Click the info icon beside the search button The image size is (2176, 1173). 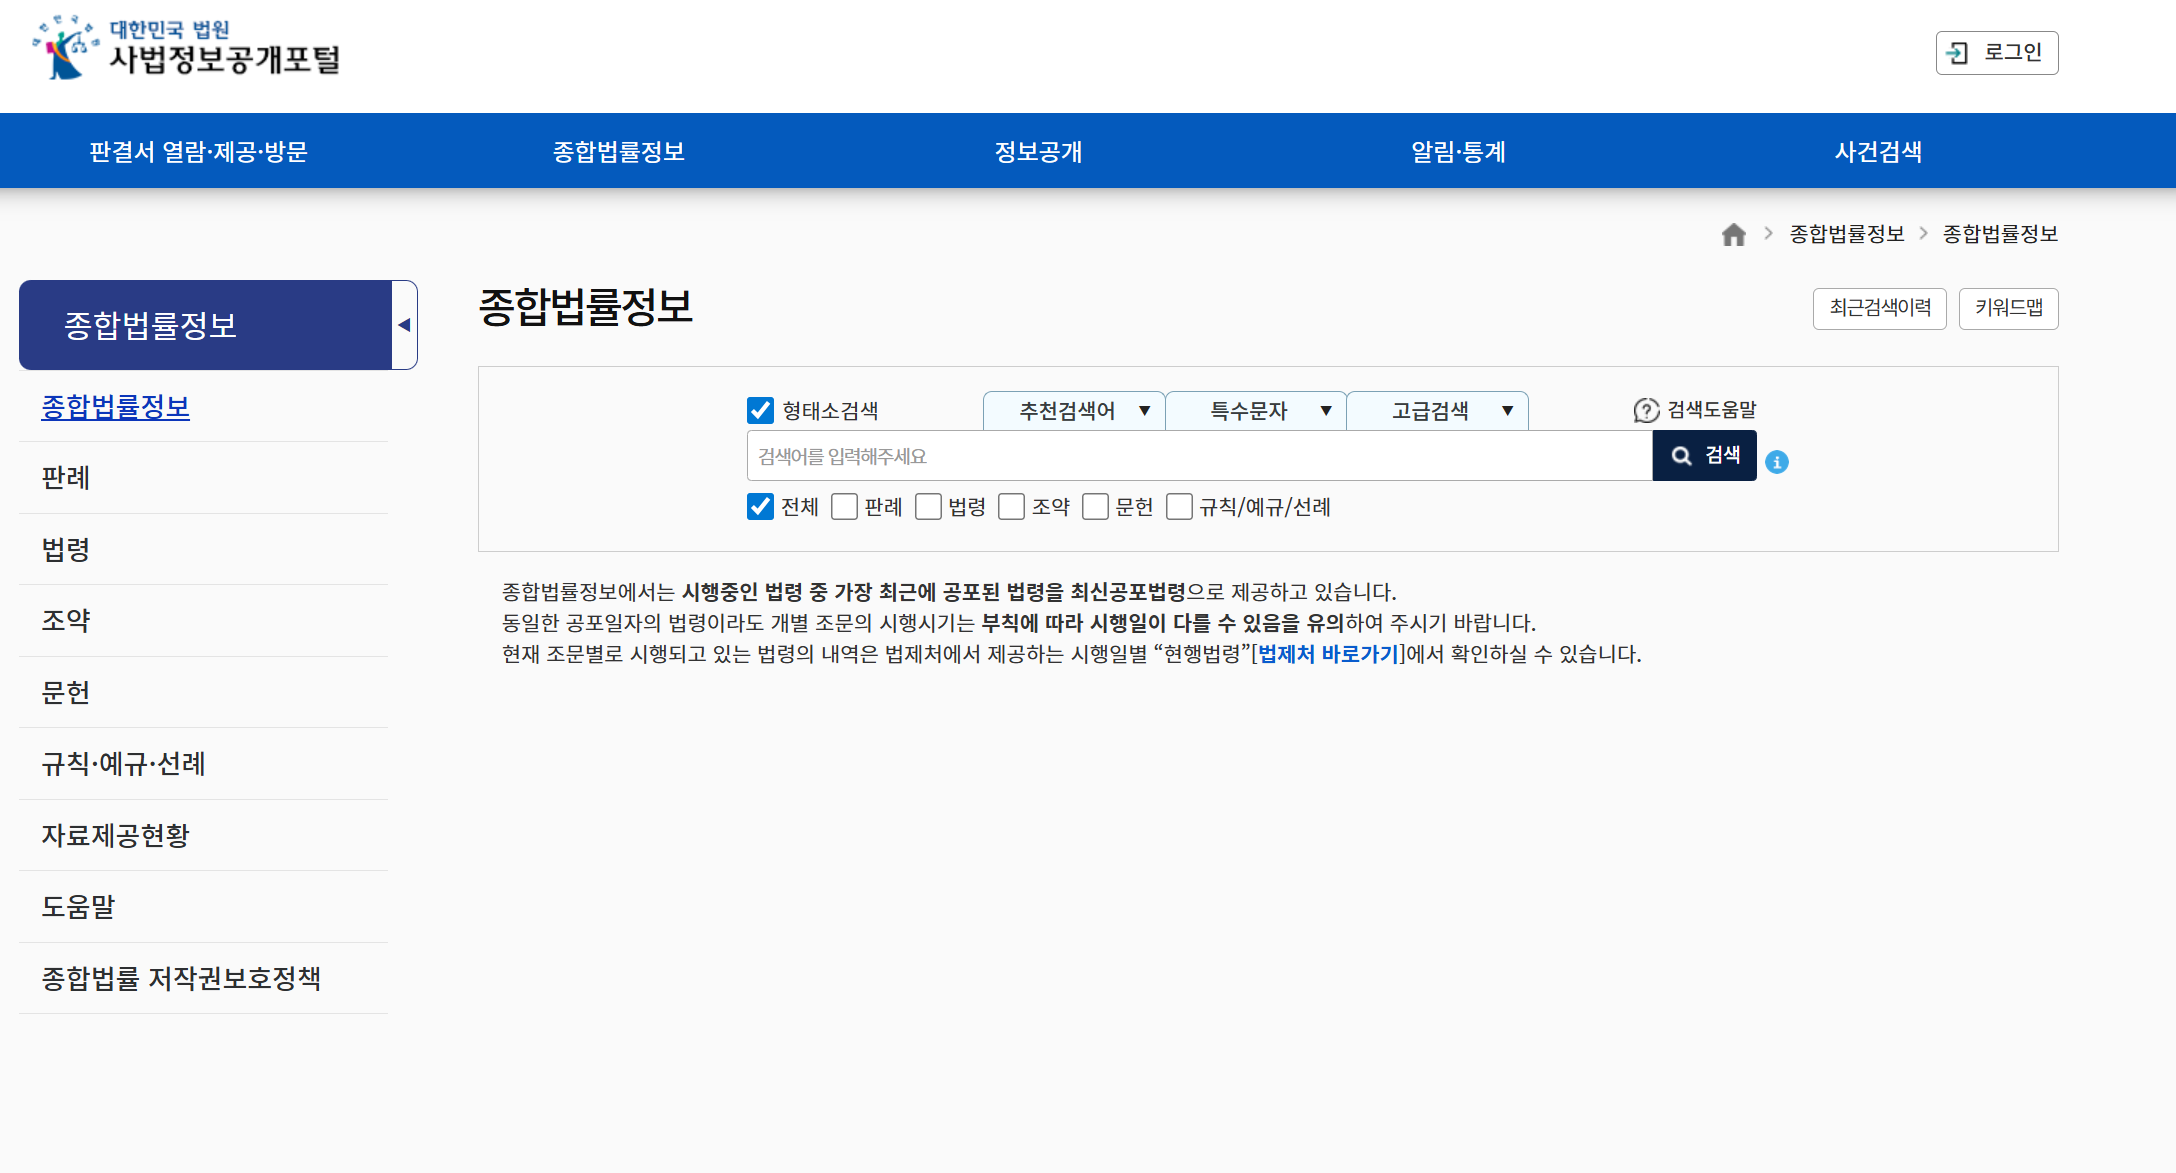click(x=1778, y=462)
